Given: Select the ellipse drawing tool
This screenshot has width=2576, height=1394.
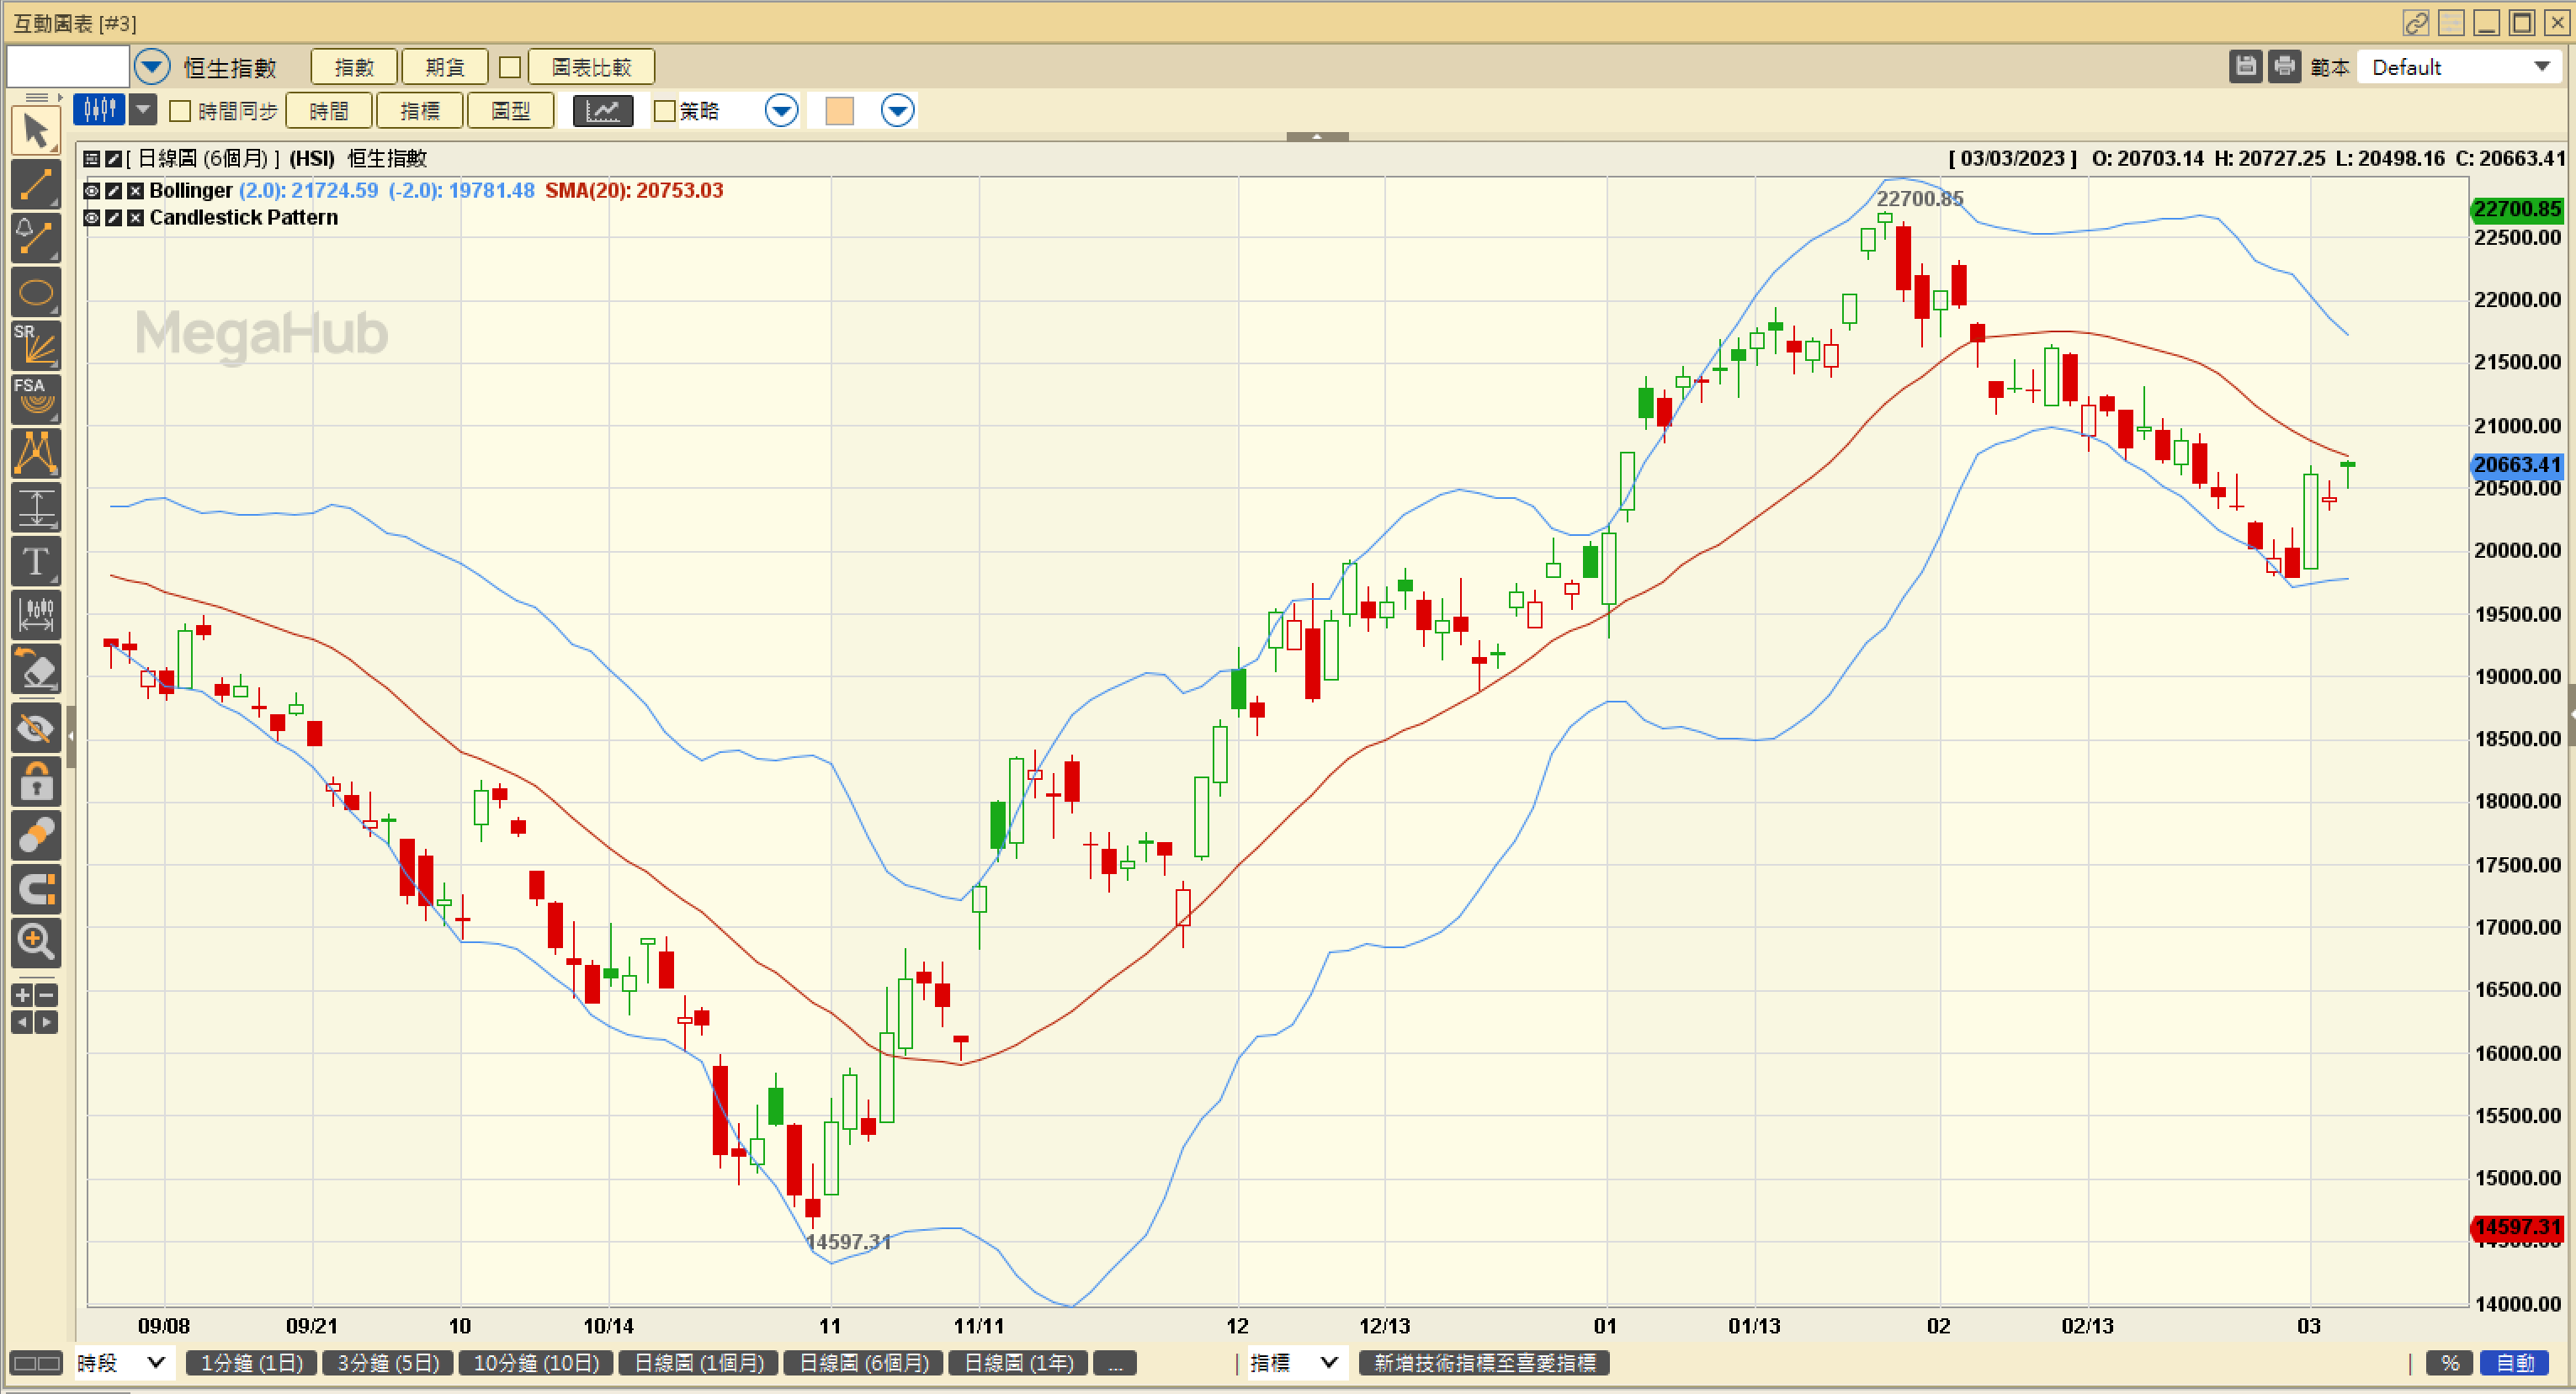Looking at the screenshot, I should tap(36, 293).
